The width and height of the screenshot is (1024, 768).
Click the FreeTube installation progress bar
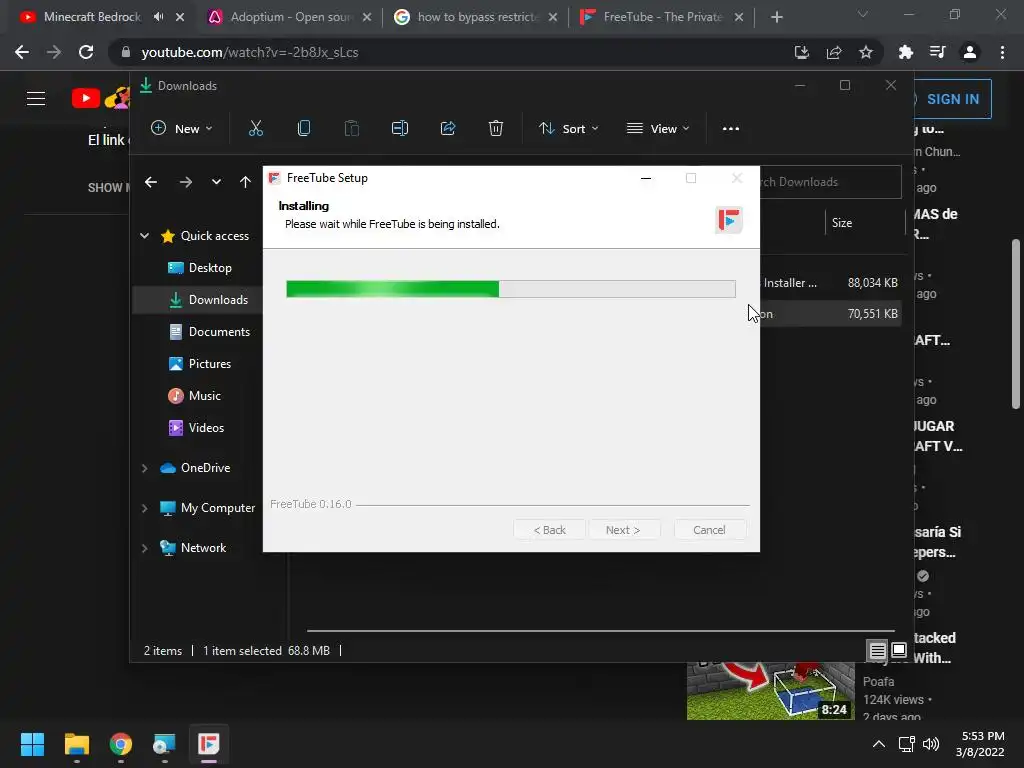(x=511, y=289)
